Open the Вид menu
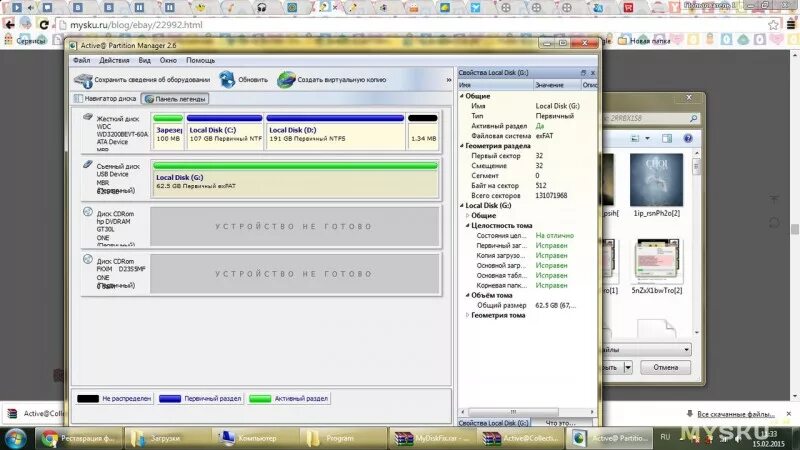Screen dimensions: 800x450 pos(144,60)
